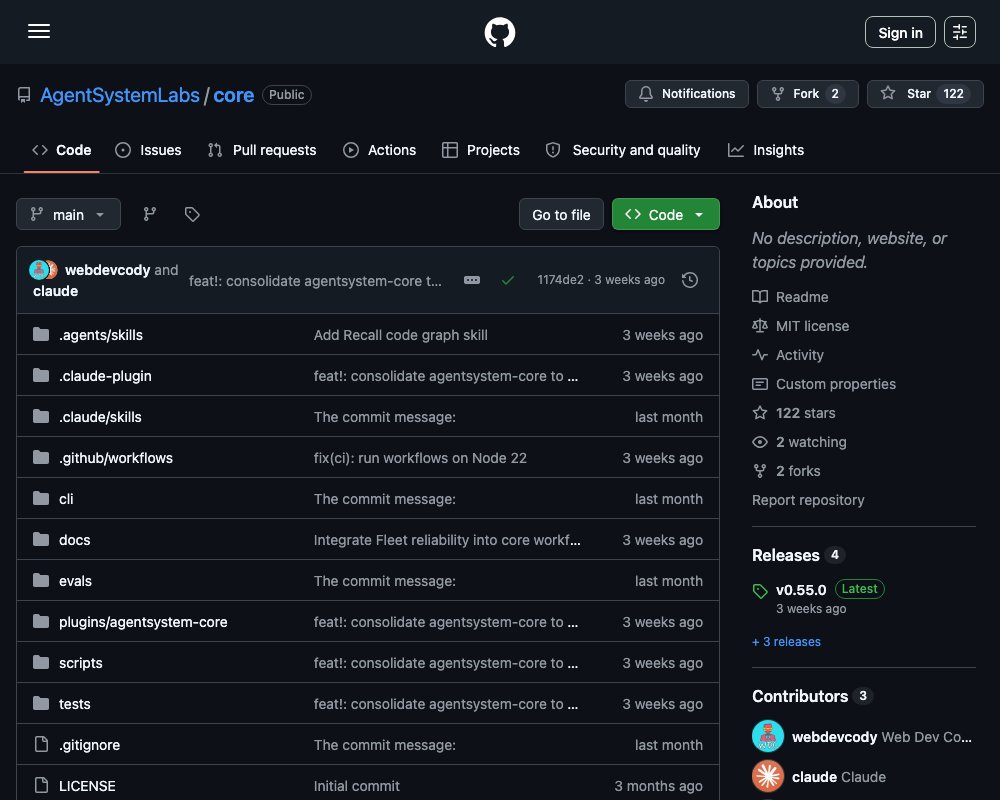1000x800 pixels.
Task: Open the Pull requests tab
Action: 262,150
